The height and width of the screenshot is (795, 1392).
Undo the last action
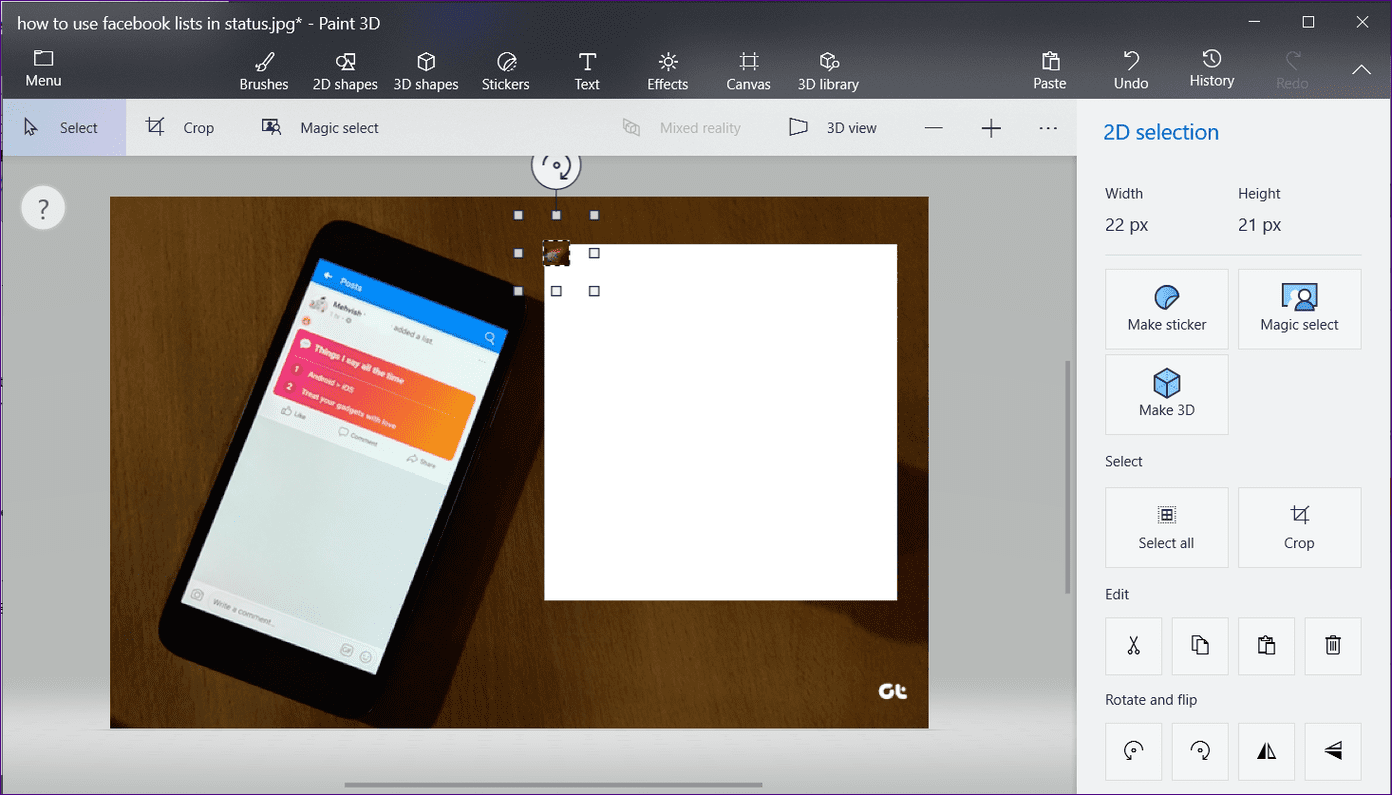point(1131,71)
